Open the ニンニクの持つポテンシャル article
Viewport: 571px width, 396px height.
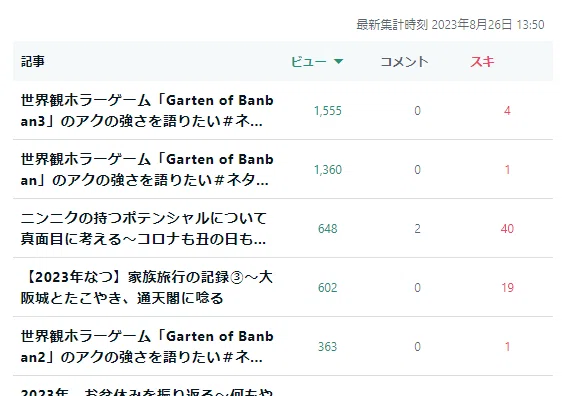click(x=144, y=228)
